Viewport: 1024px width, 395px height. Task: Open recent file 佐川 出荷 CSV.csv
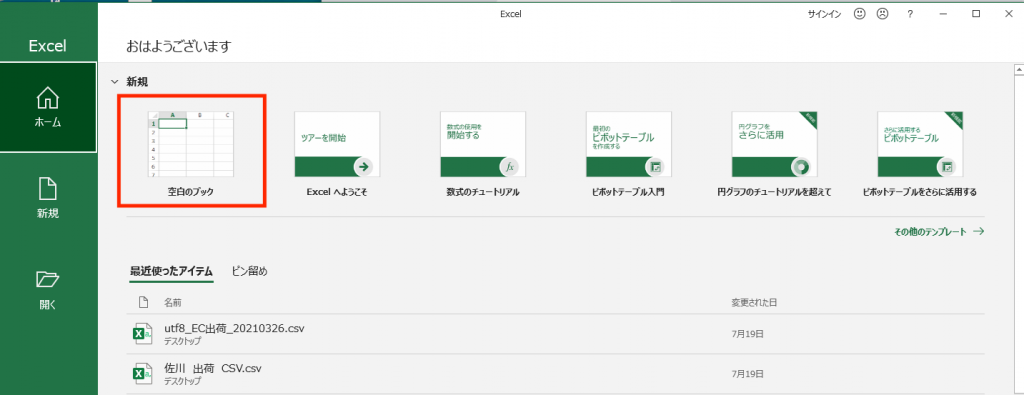pyautogui.click(x=556, y=373)
